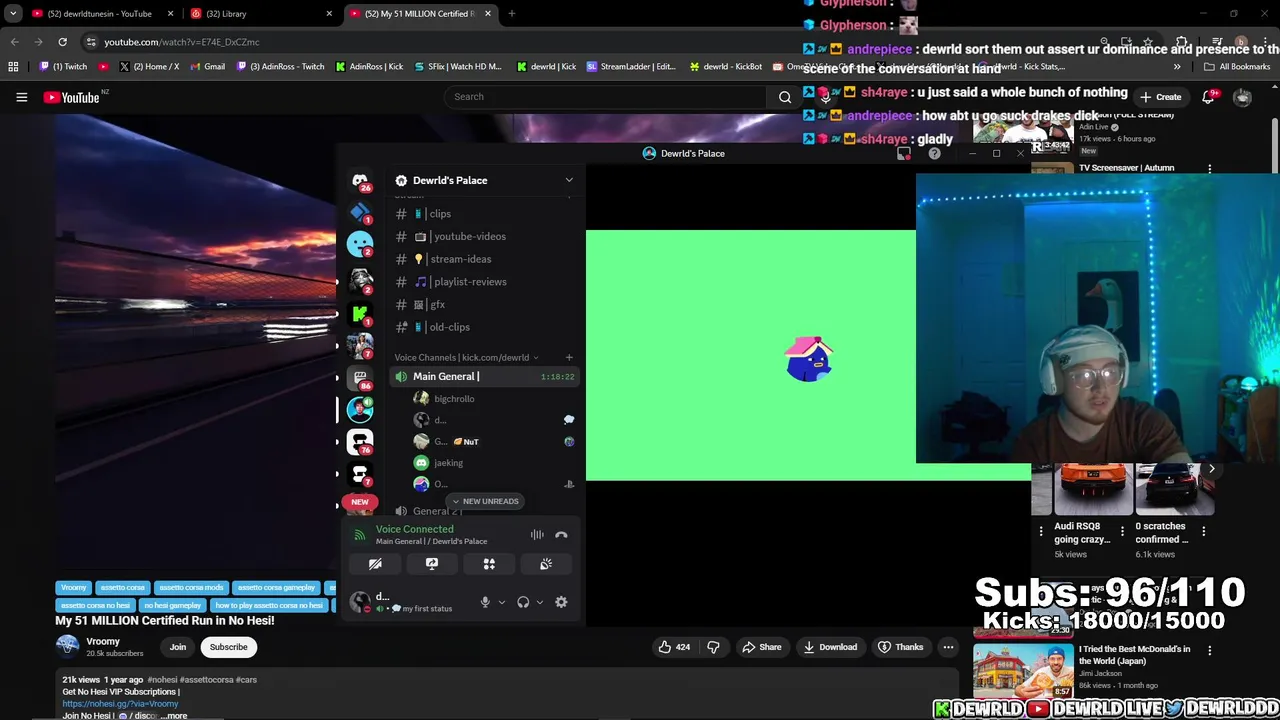This screenshot has width=1280, height=720.
Task: Expand Dewrld's Palace server menu
Action: click(569, 180)
